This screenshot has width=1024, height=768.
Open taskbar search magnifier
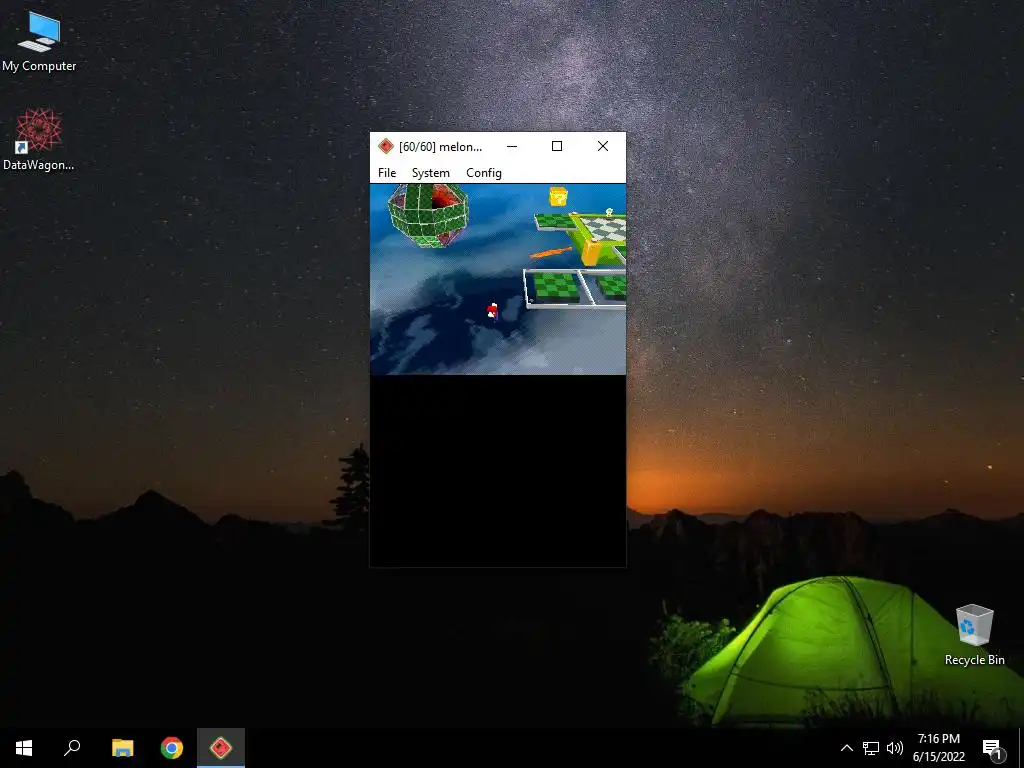(x=72, y=748)
